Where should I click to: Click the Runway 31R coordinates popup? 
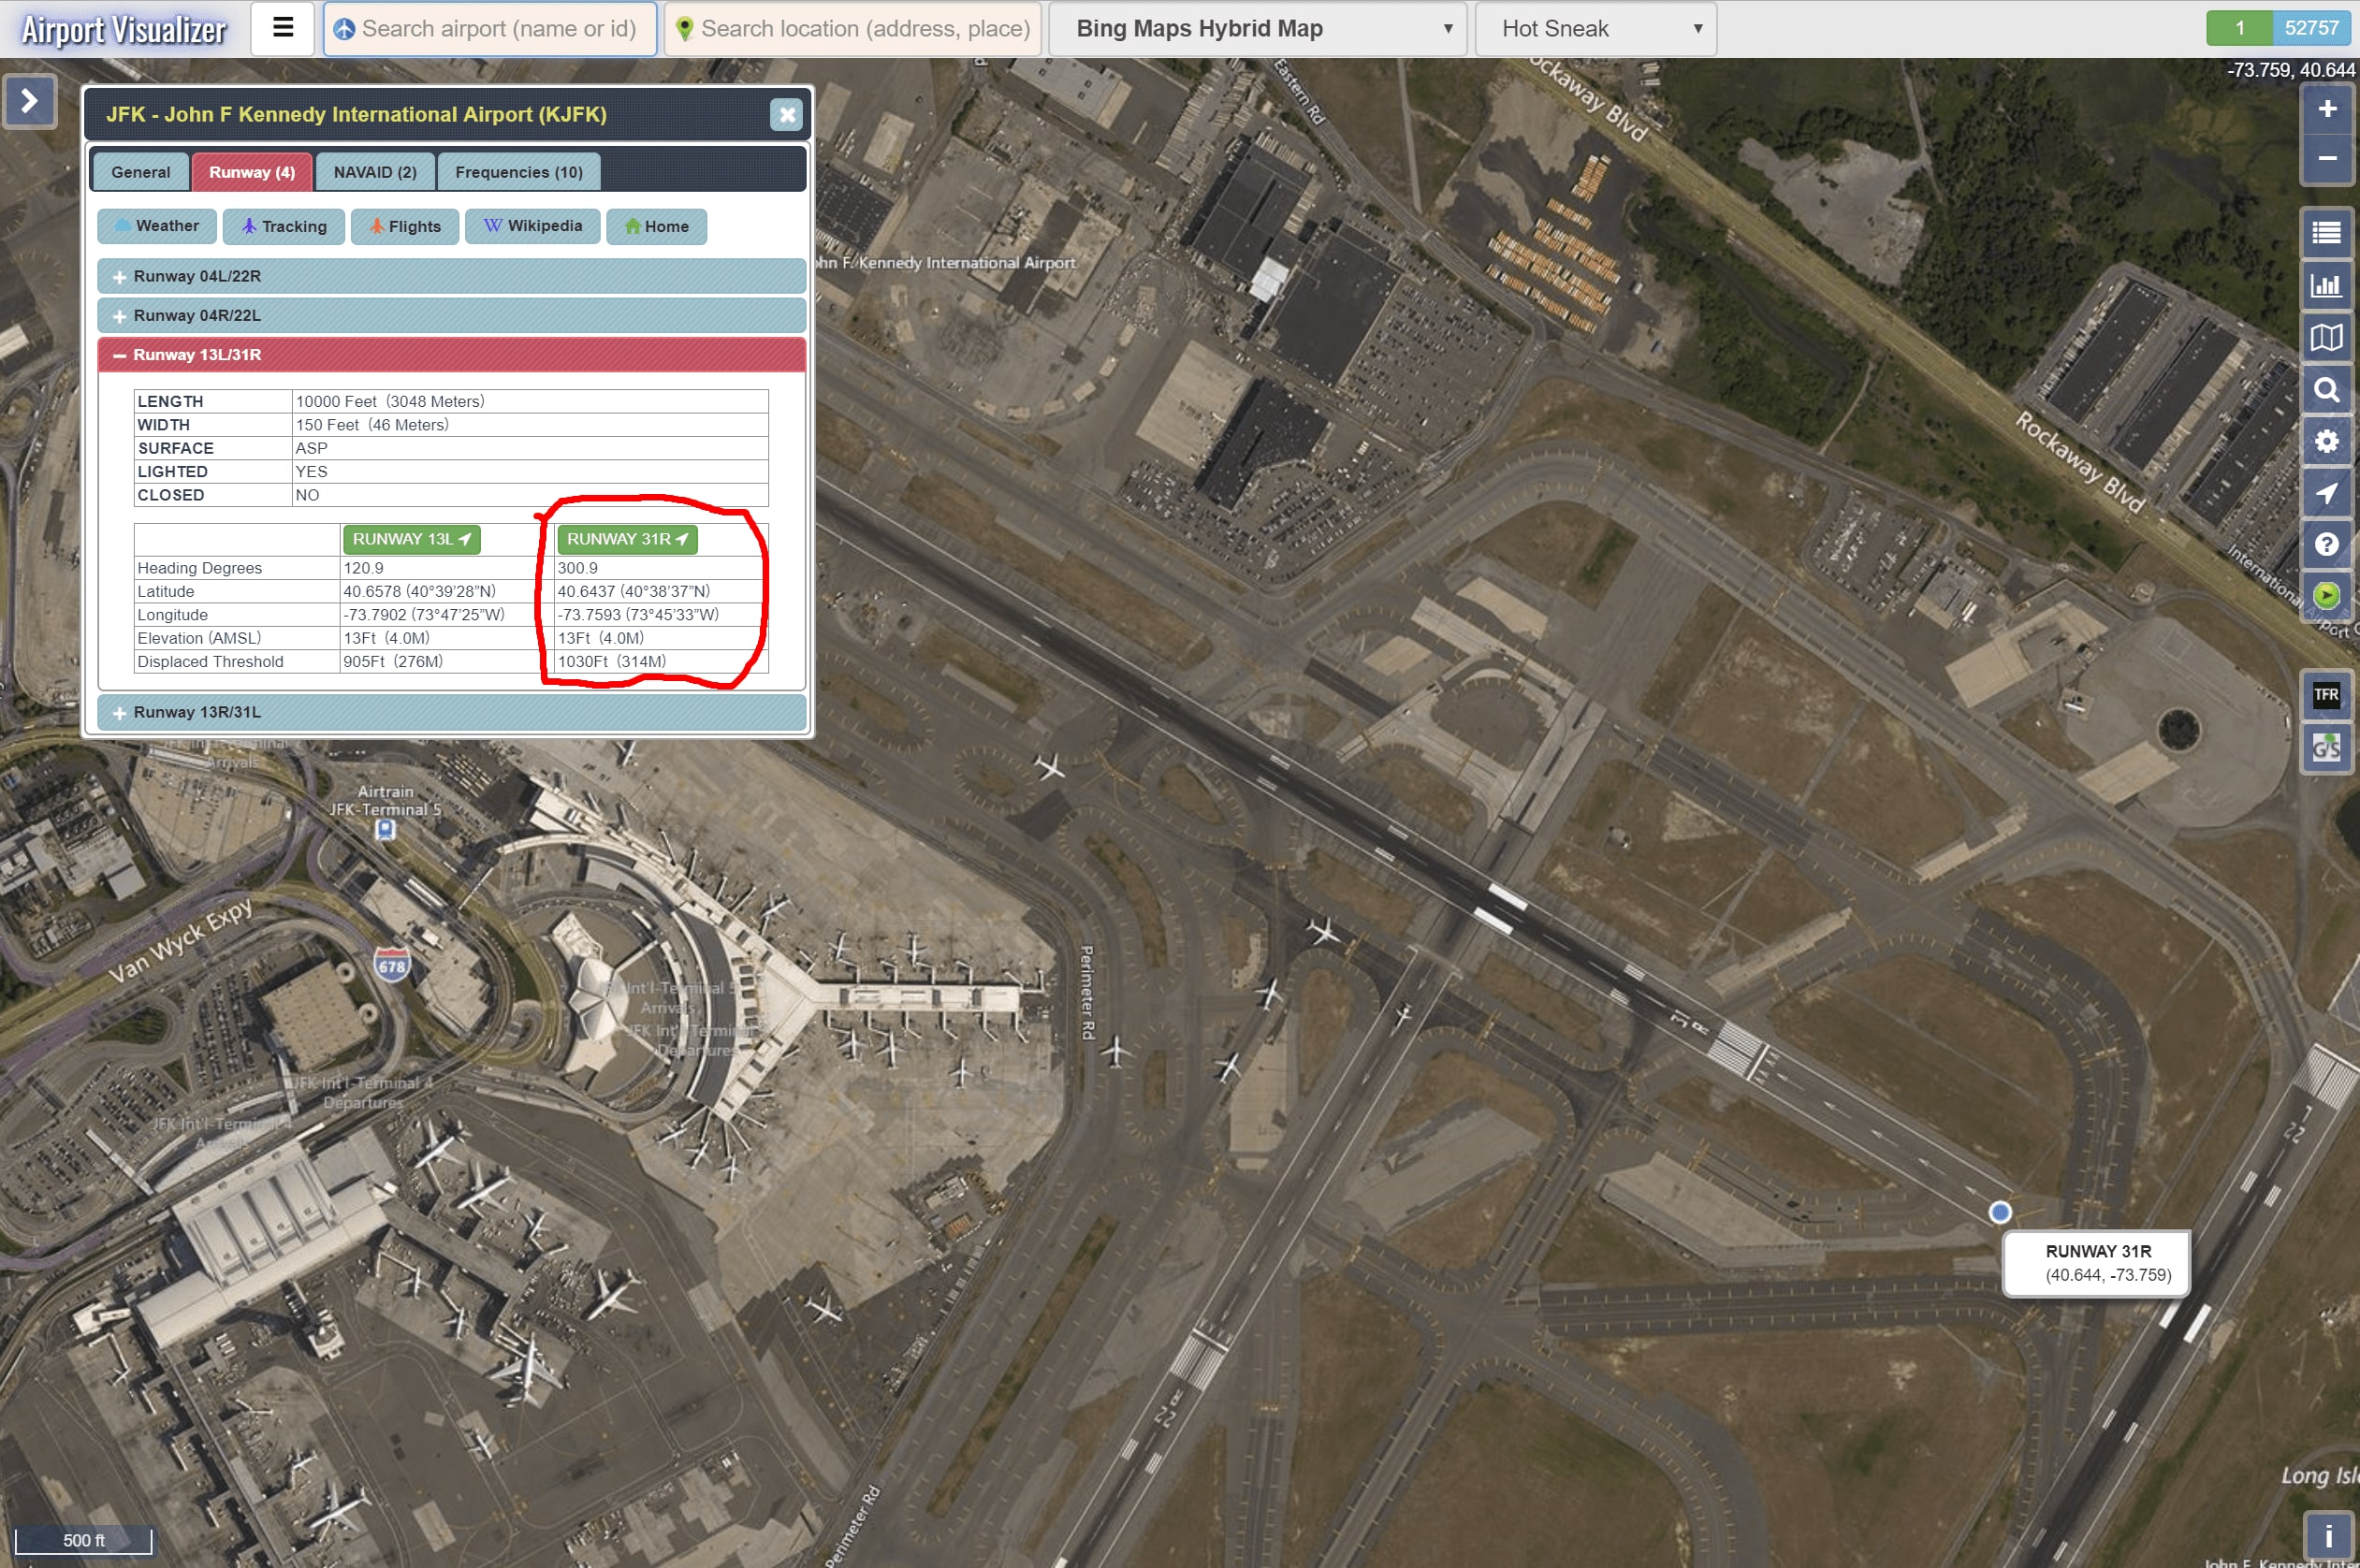(x=2097, y=1263)
